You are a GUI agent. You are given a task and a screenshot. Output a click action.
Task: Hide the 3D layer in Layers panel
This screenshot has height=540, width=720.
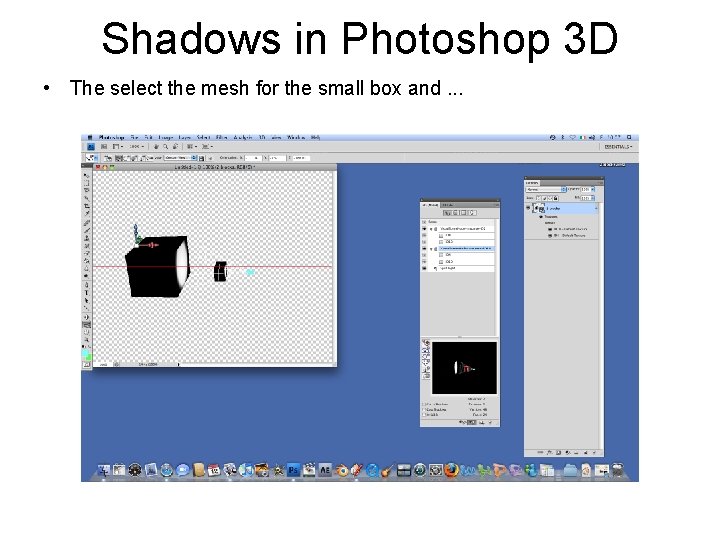coord(528,208)
